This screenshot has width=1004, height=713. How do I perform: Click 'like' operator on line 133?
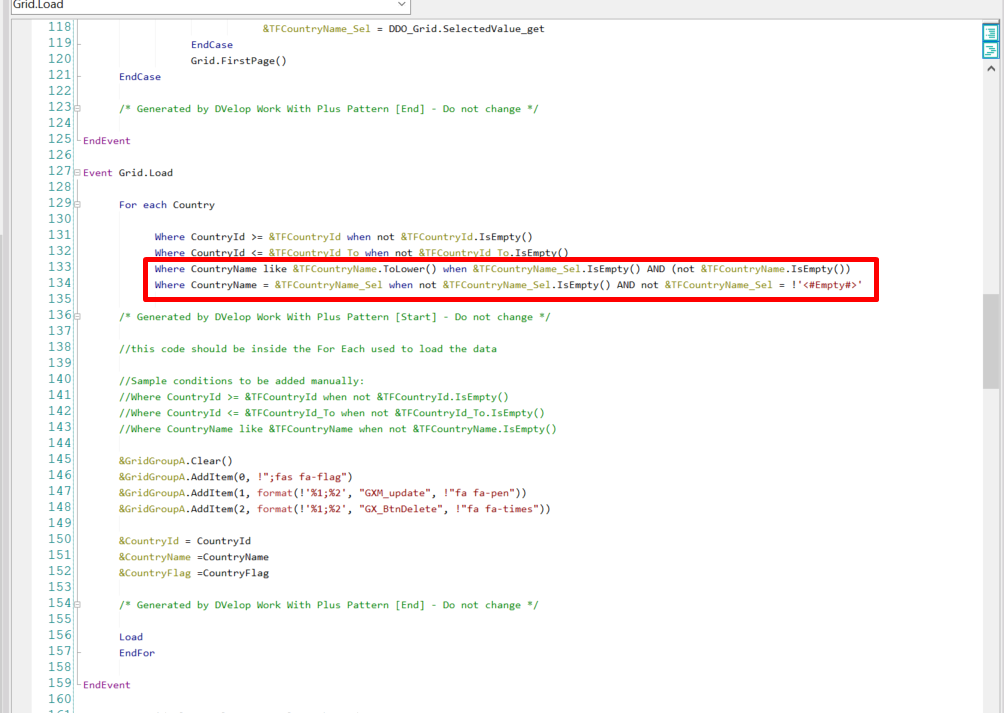point(275,269)
